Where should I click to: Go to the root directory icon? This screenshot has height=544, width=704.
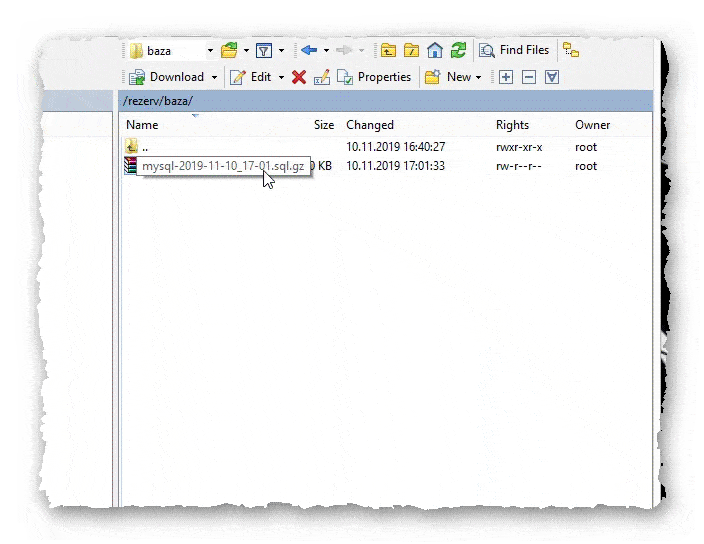pos(411,50)
